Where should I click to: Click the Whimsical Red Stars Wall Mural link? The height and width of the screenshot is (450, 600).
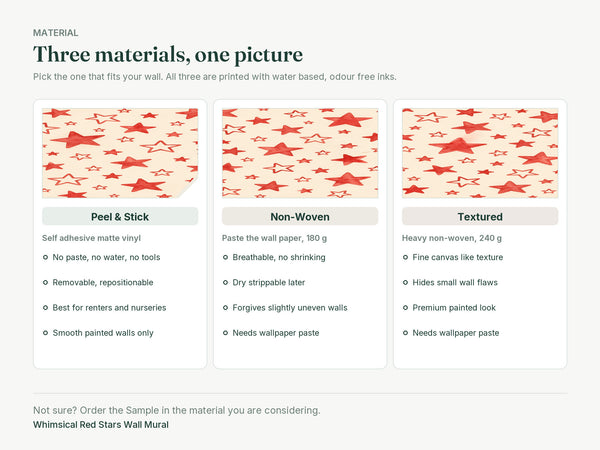coord(101,425)
